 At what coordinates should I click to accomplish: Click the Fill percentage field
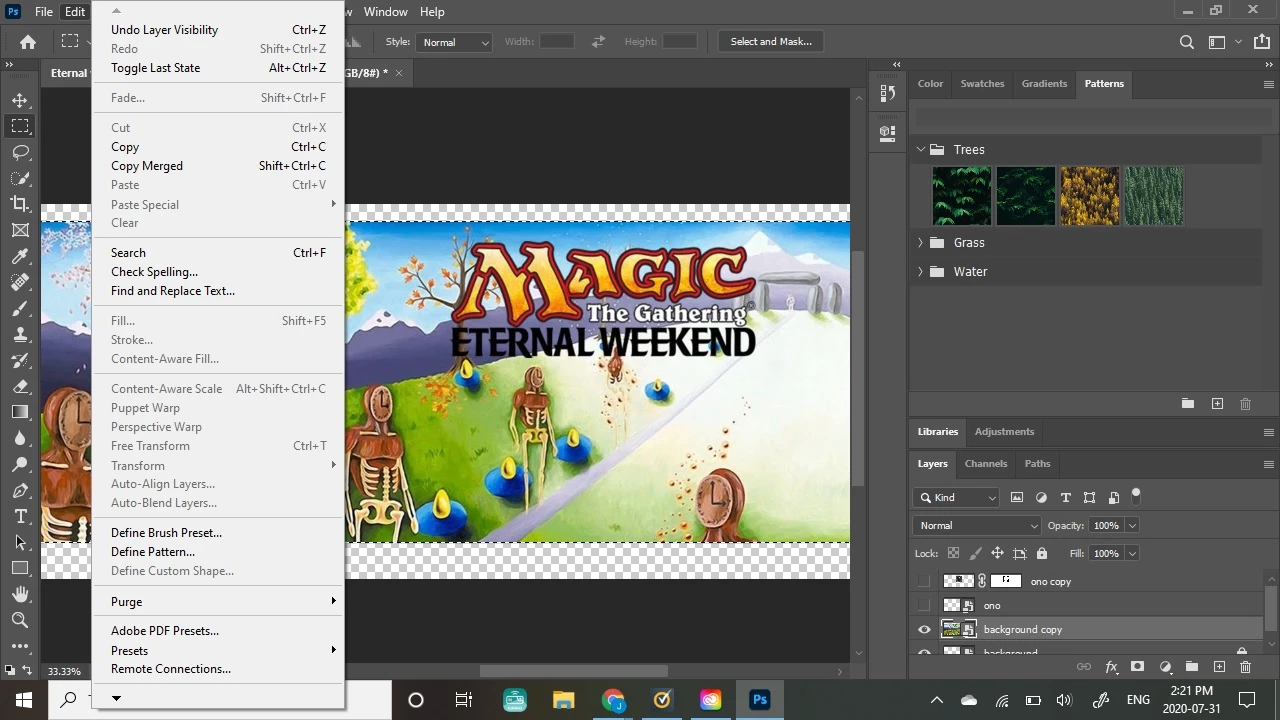(1106, 553)
